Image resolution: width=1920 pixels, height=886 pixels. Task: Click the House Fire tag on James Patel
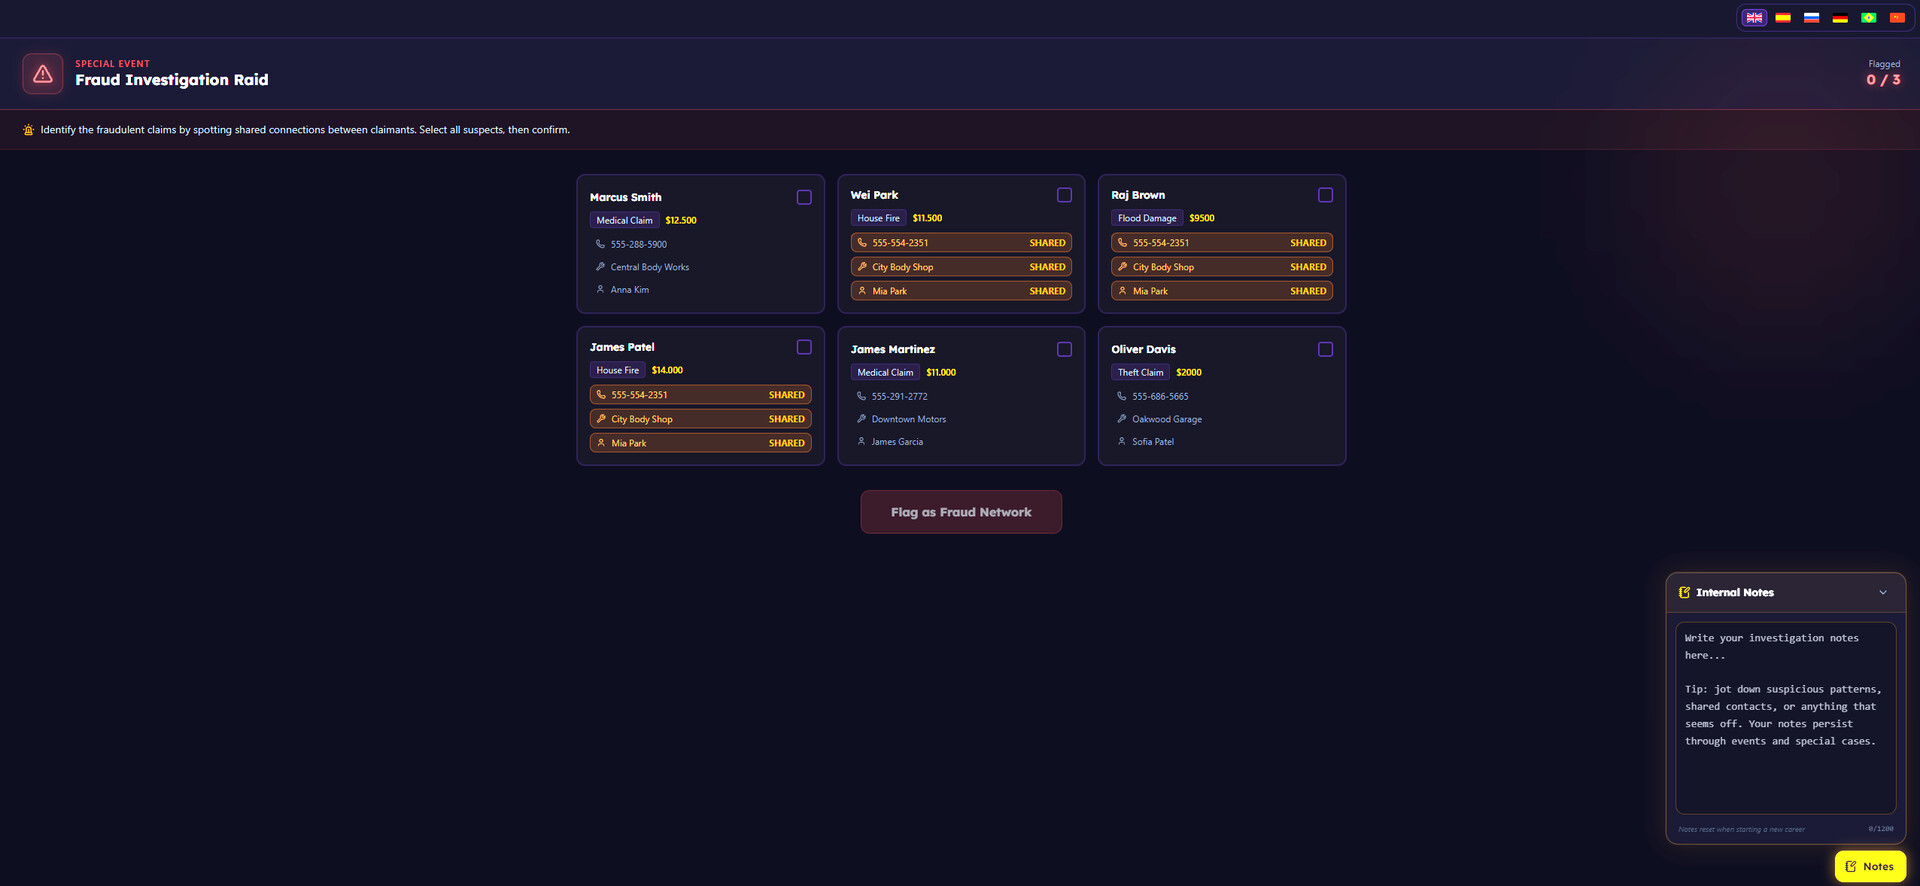pyautogui.click(x=617, y=370)
